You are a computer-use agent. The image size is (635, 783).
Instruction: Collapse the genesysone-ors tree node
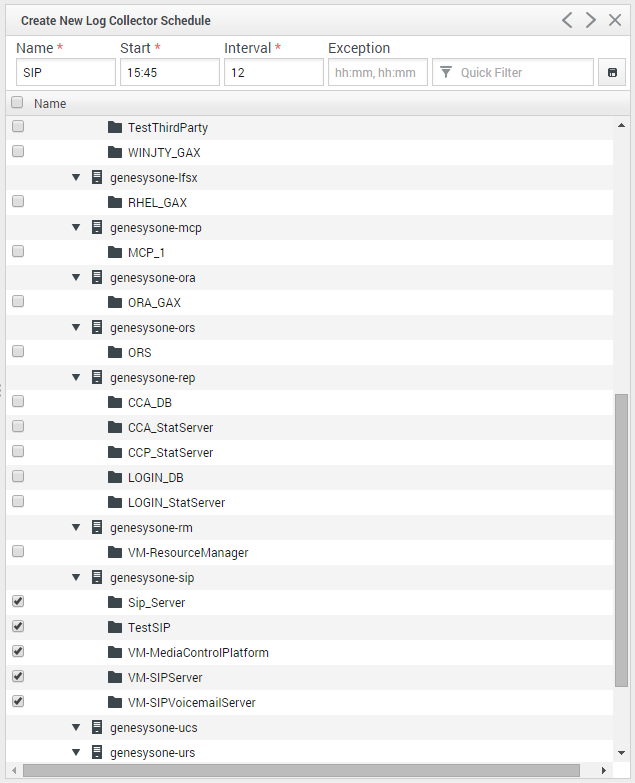click(x=76, y=328)
